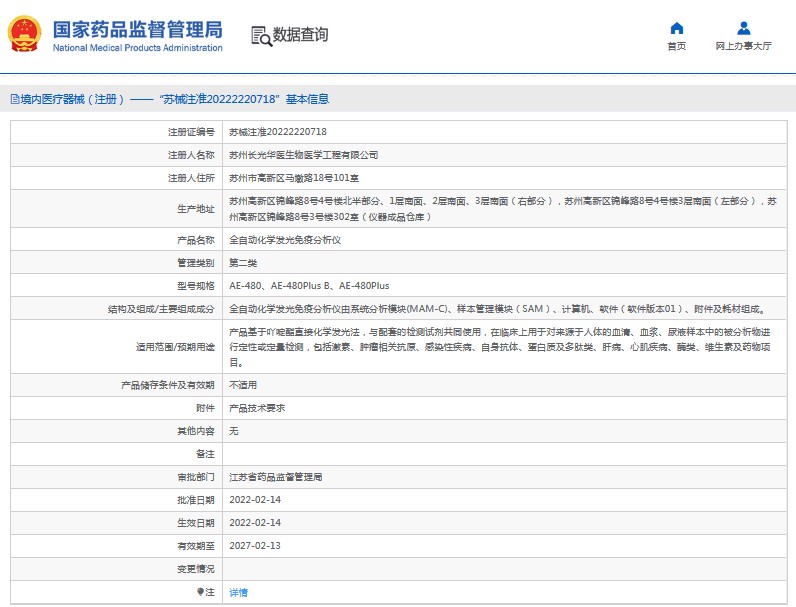Select 江苏省药品监督管理局 value
Screen dimensions: 796x607
pos(276,477)
